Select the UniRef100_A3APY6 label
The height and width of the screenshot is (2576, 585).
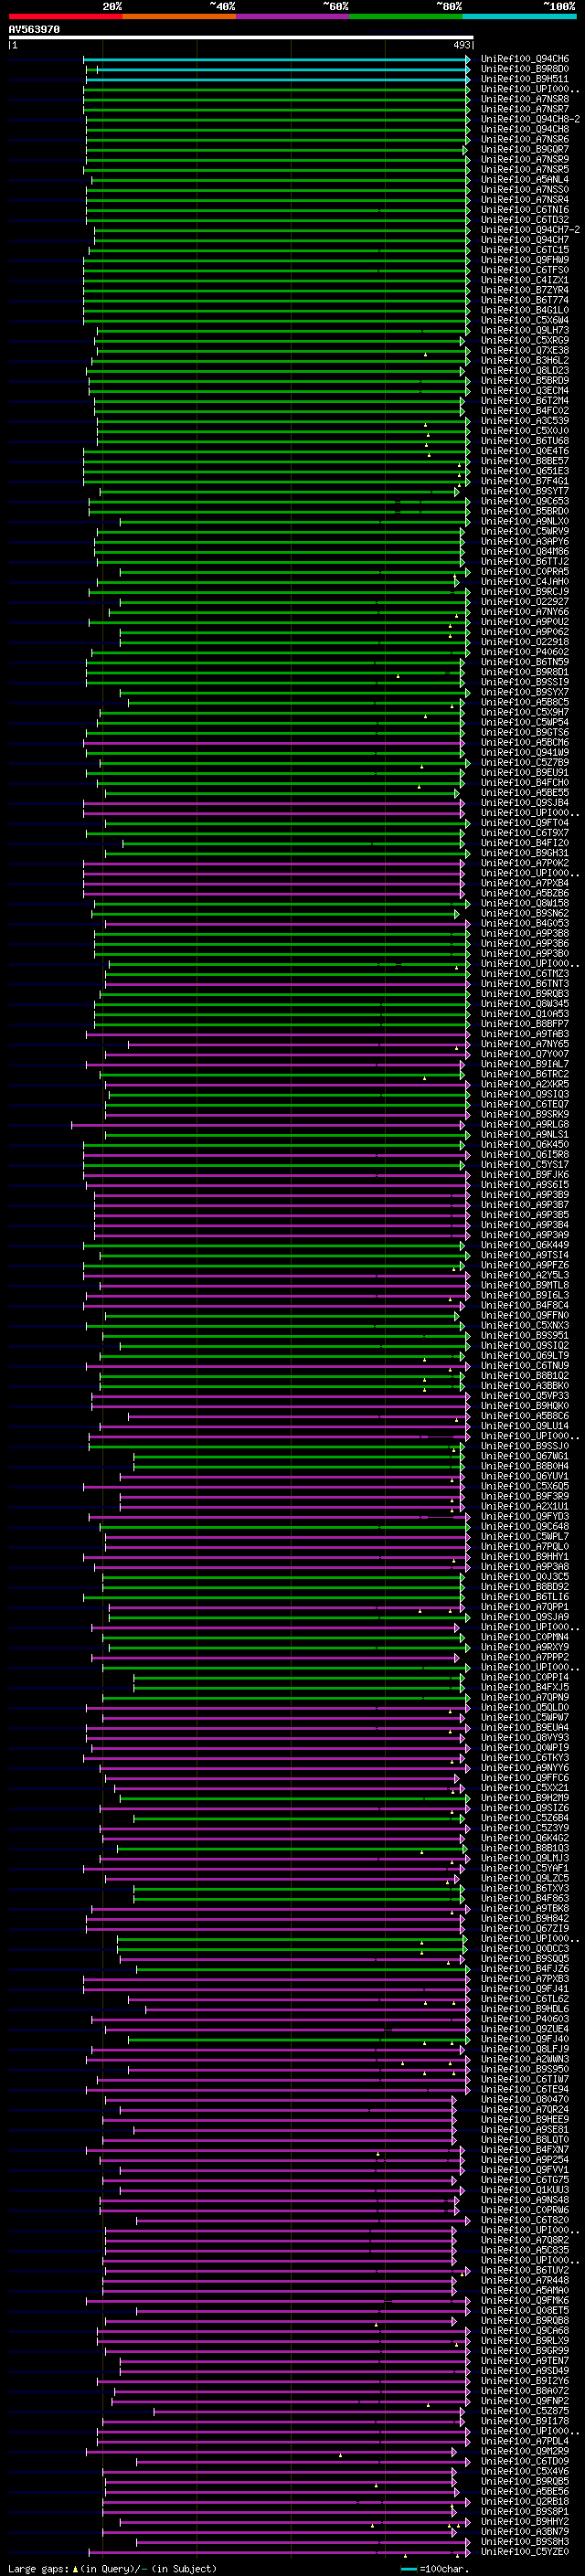pyautogui.click(x=525, y=541)
